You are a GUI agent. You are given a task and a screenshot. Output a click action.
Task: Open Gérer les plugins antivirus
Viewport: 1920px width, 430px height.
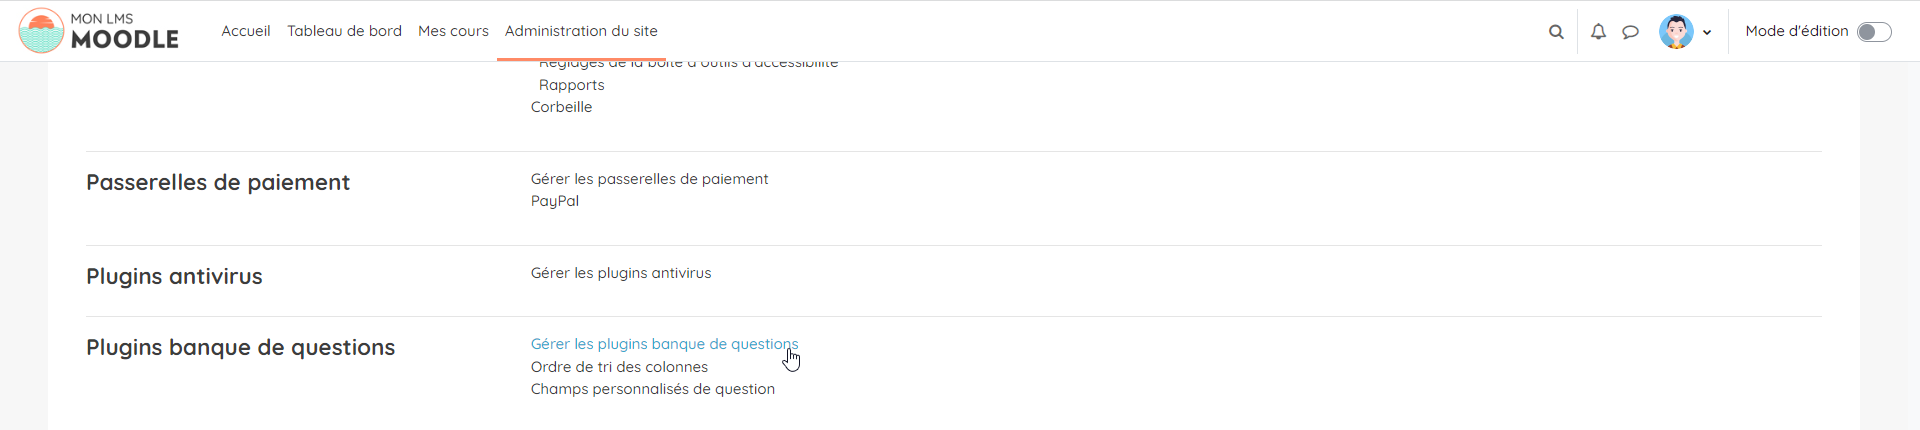(x=621, y=273)
